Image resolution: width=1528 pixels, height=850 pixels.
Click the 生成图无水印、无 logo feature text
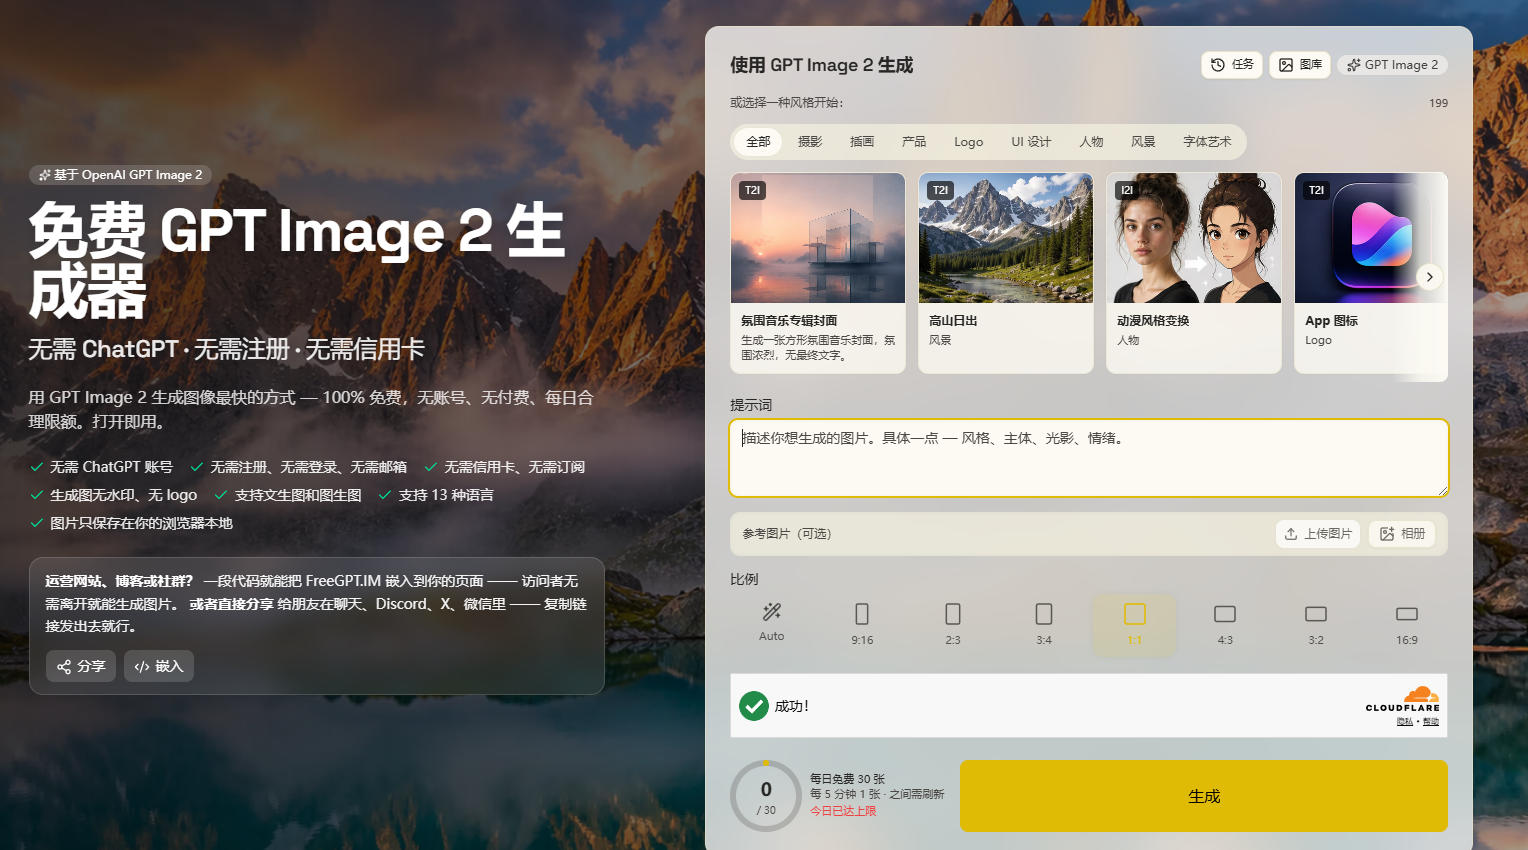click(x=123, y=495)
